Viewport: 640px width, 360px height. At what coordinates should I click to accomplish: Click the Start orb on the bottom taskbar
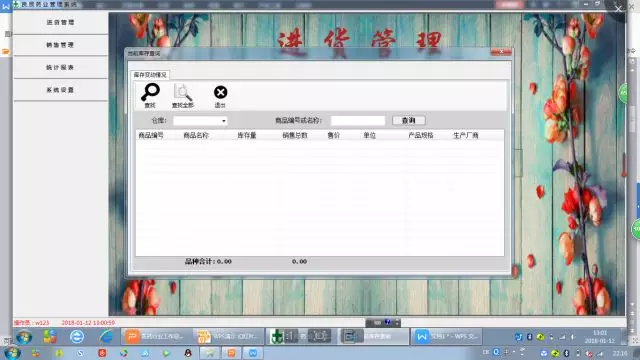(12, 353)
